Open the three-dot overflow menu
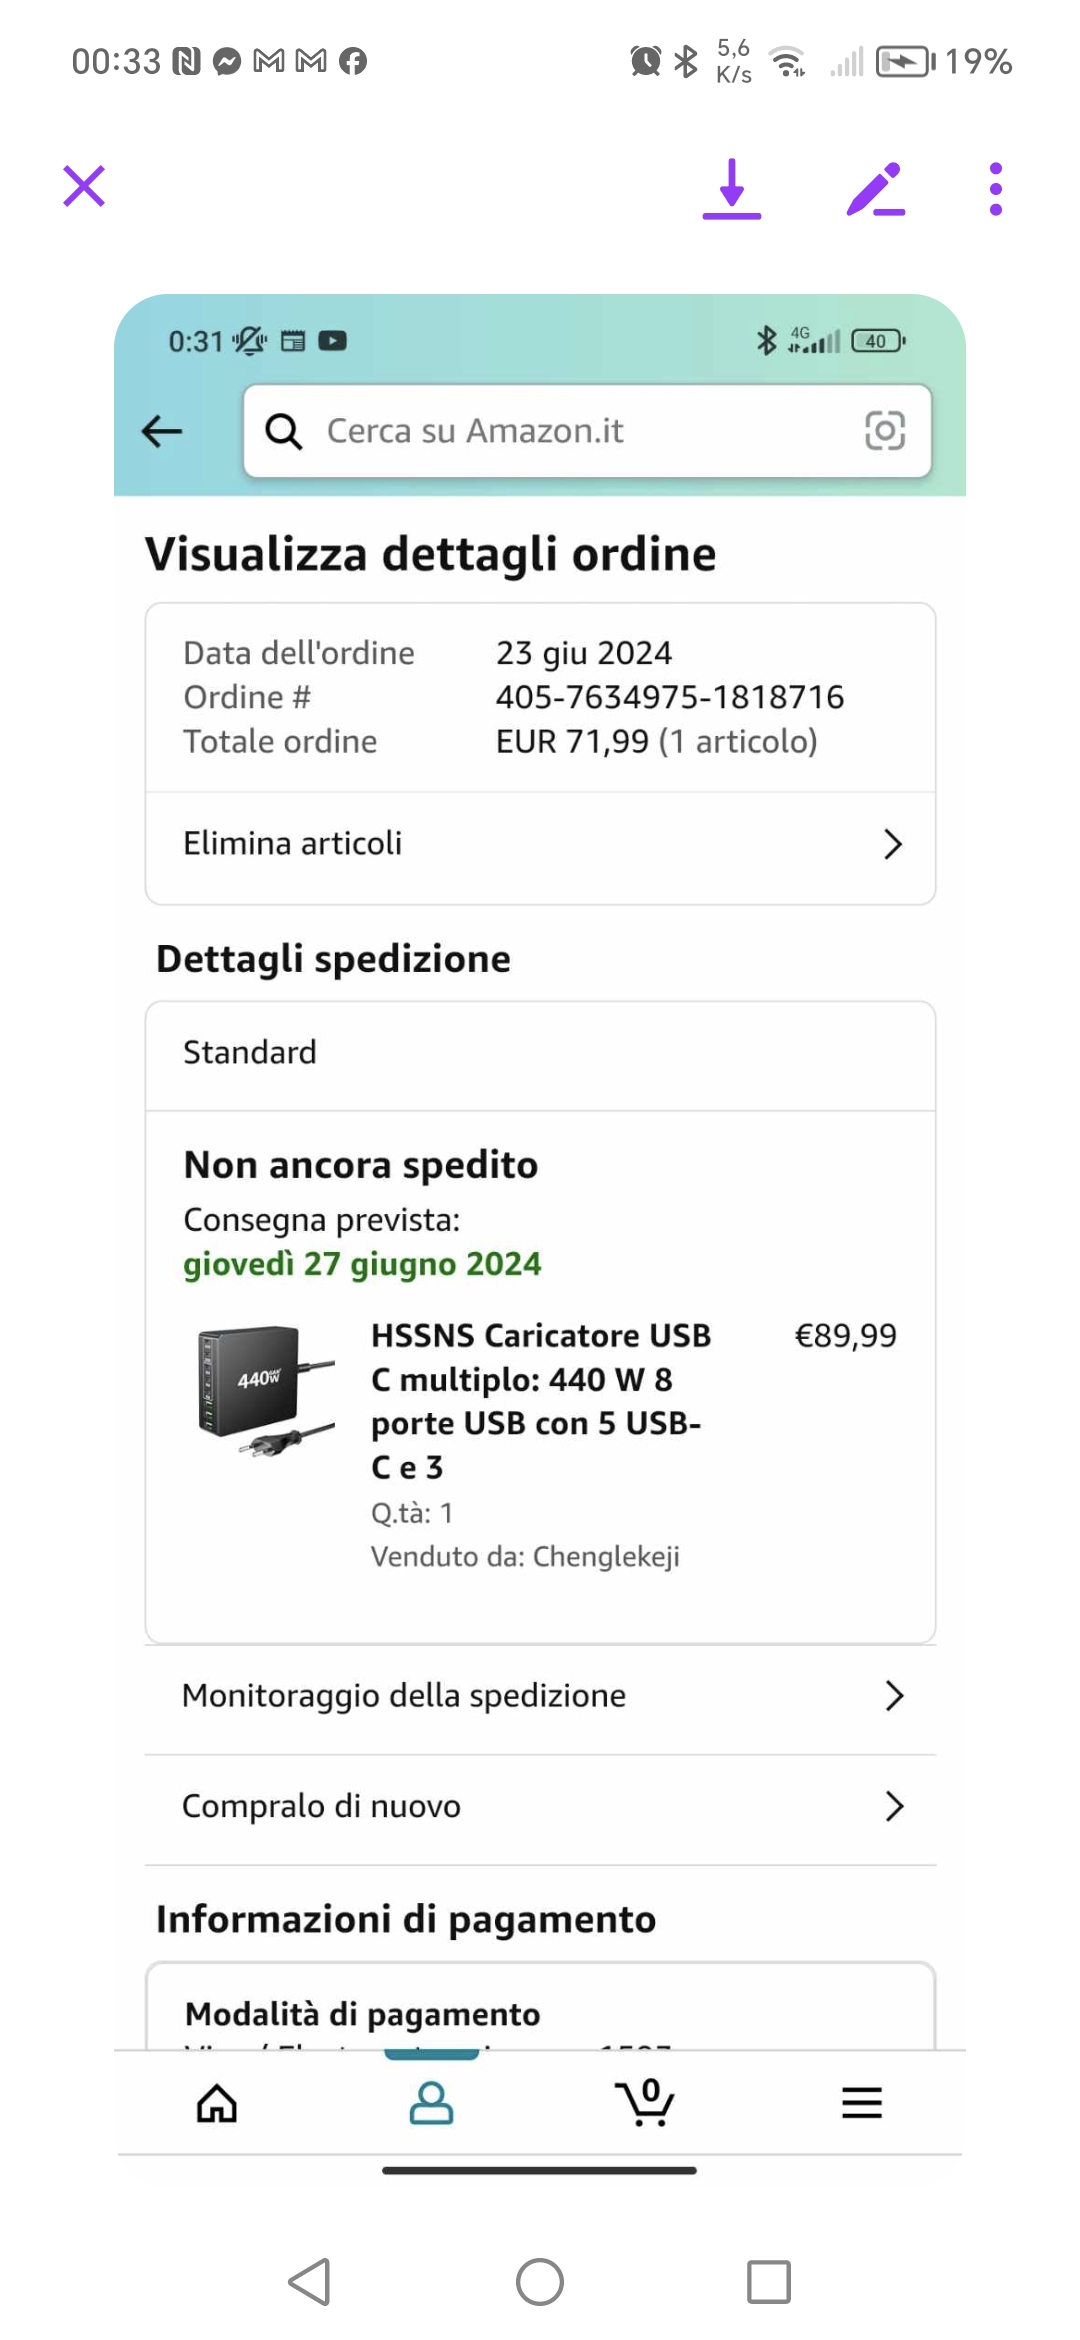The height and width of the screenshot is (2340, 1080). coord(995,188)
